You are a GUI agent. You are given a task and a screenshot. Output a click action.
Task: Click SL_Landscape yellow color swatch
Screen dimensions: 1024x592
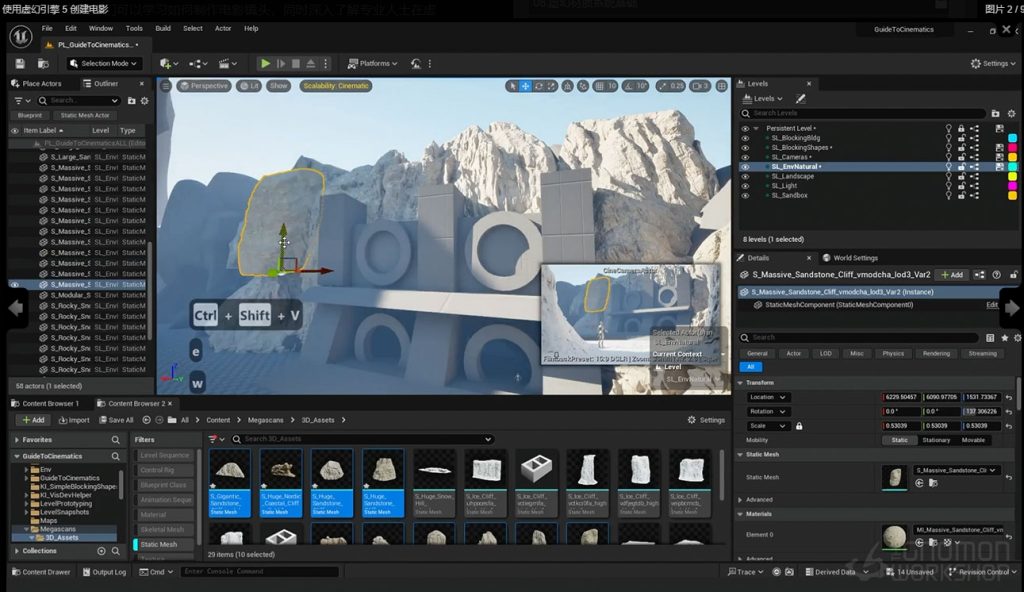1012,176
